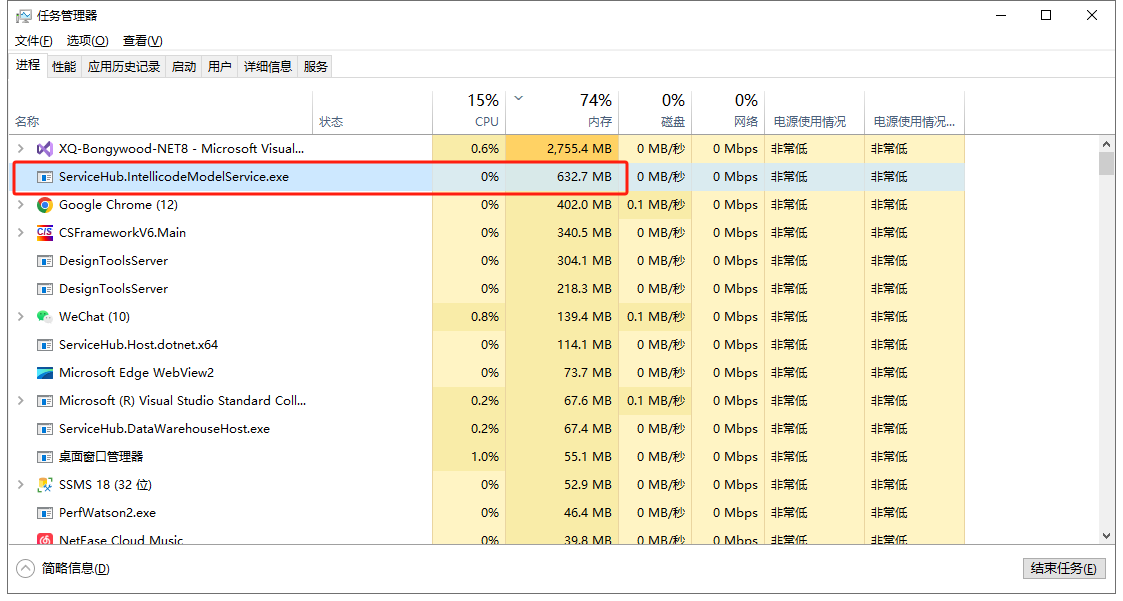
Task: Click the 0.8% CPU value for WeChat
Action: point(485,317)
